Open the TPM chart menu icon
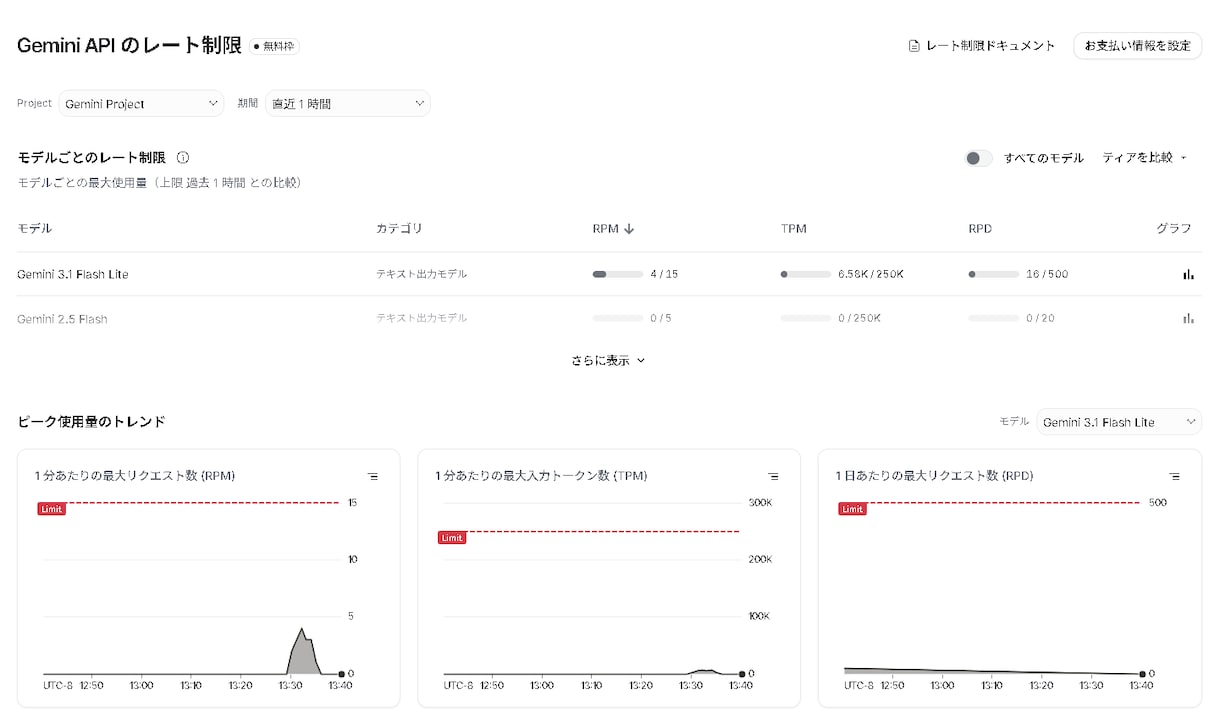The width and height of the screenshot is (1220, 717). click(773, 477)
